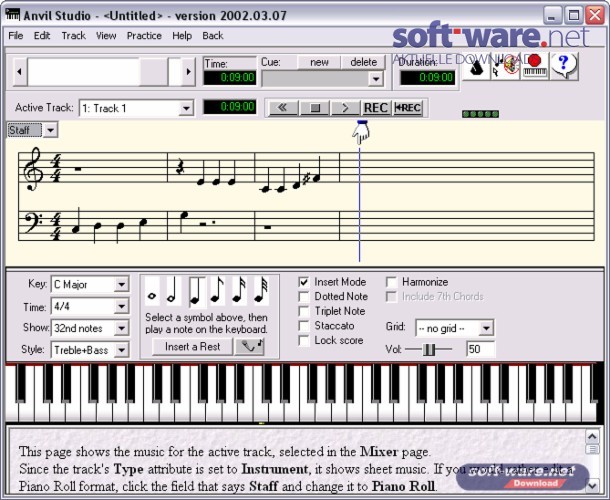
Task: Click the hand-shaped playback position marker
Action: tap(361, 132)
